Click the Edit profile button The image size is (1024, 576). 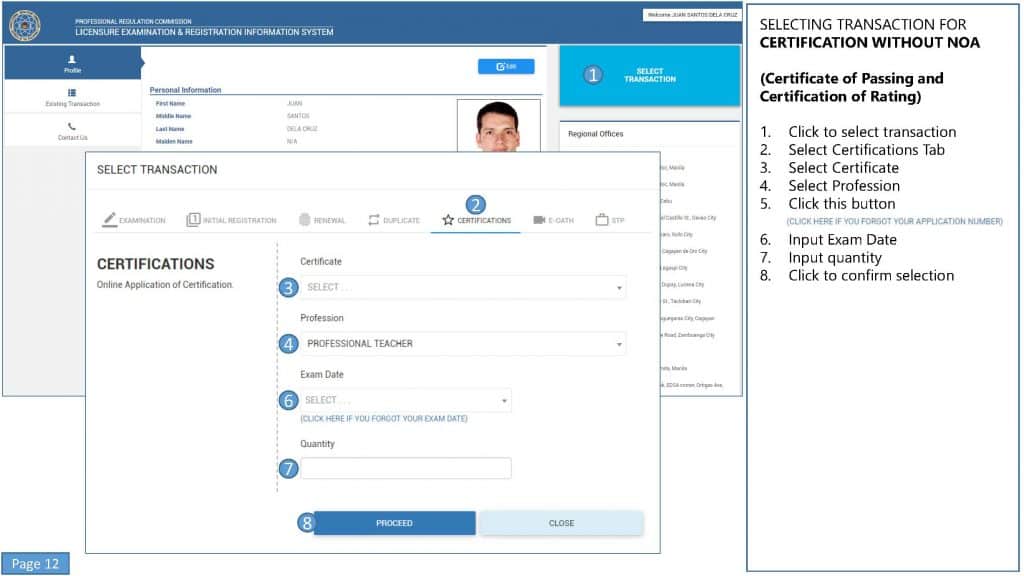pos(506,67)
